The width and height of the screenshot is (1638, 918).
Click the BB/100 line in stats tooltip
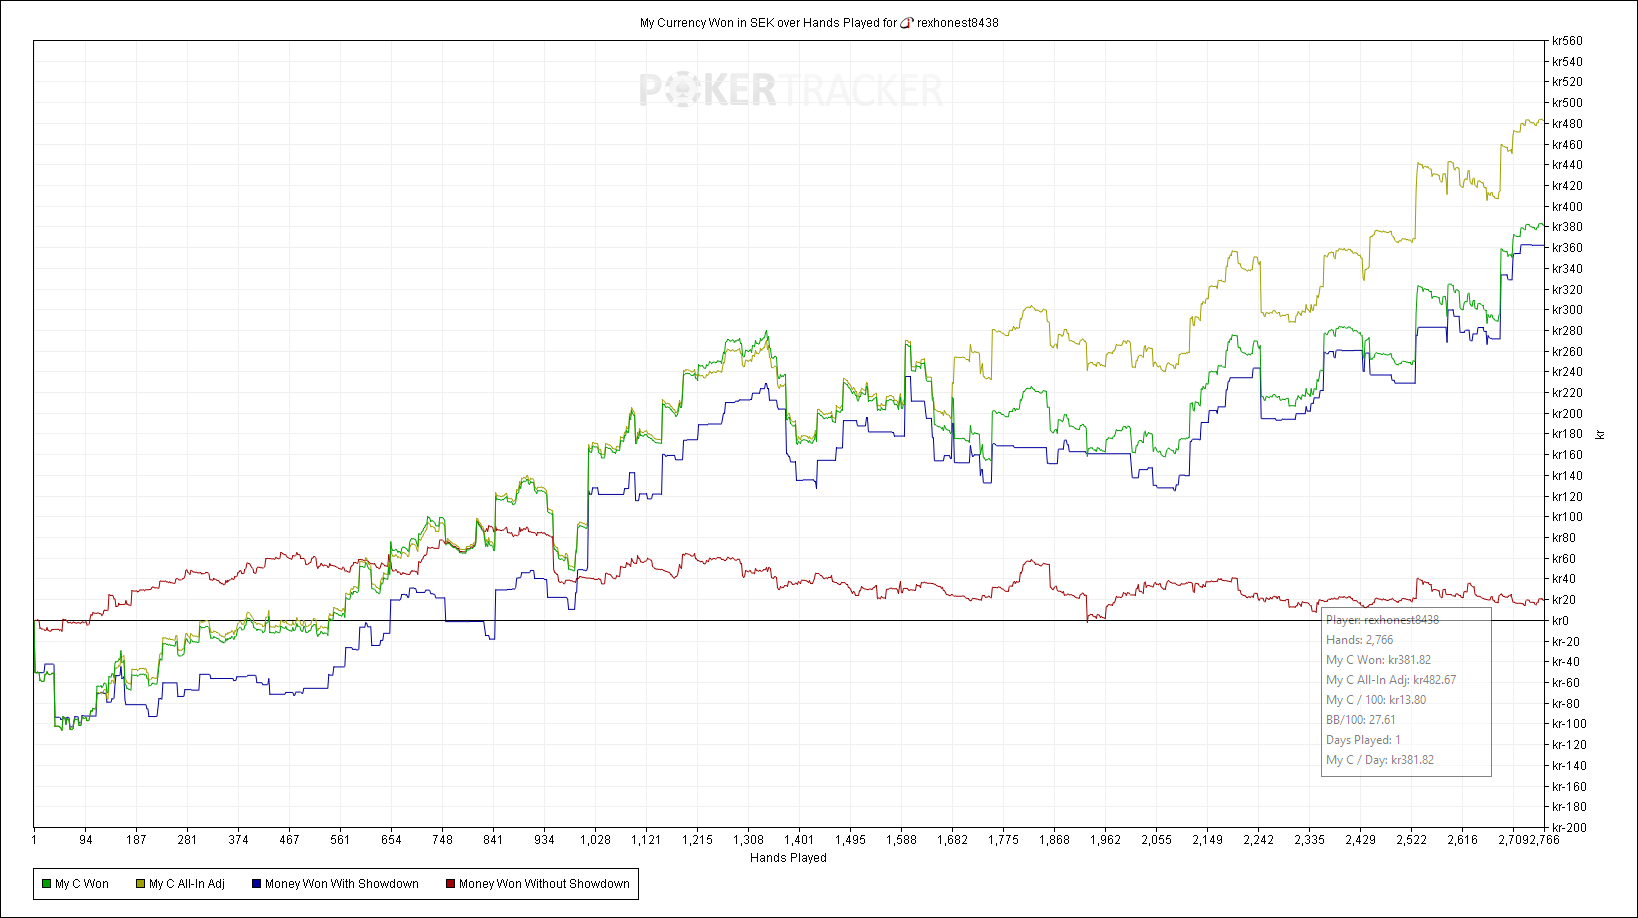[x=1361, y=720]
